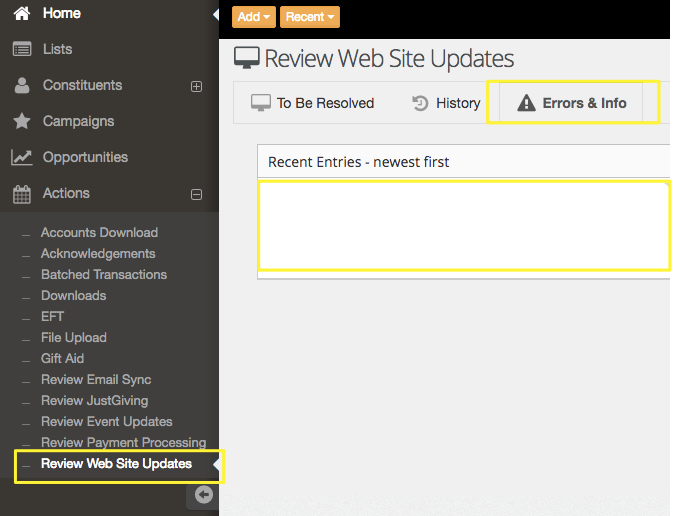The width and height of the screenshot is (673, 516).
Task: Click the Lists sidebar icon
Action: (x=21, y=49)
